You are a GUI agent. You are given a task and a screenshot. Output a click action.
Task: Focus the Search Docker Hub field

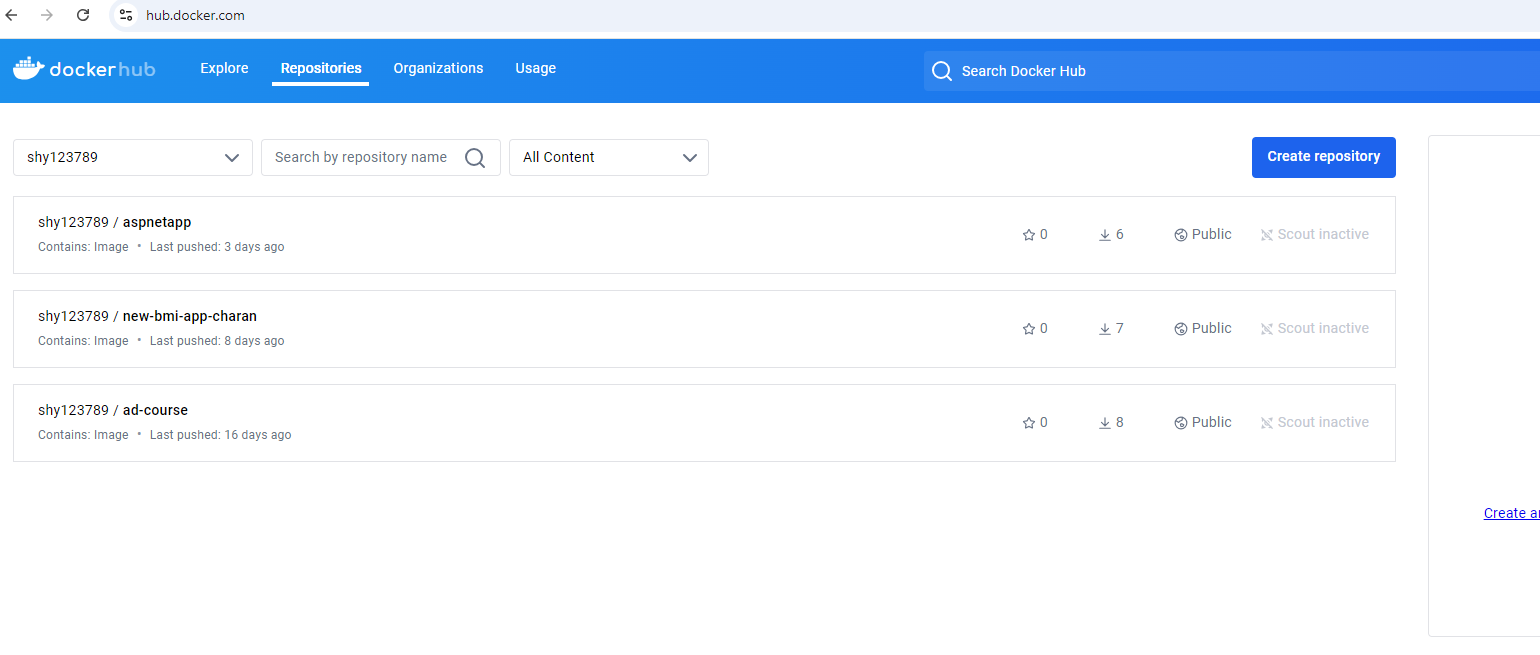[1232, 71]
